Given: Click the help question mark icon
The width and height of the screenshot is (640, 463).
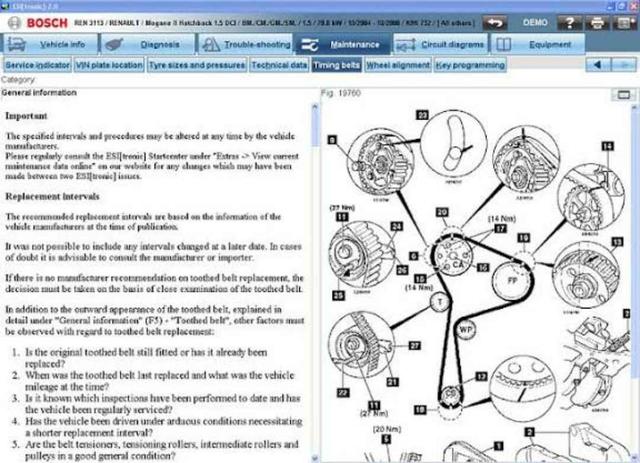Looking at the screenshot, I should click(x=569, y=21).
